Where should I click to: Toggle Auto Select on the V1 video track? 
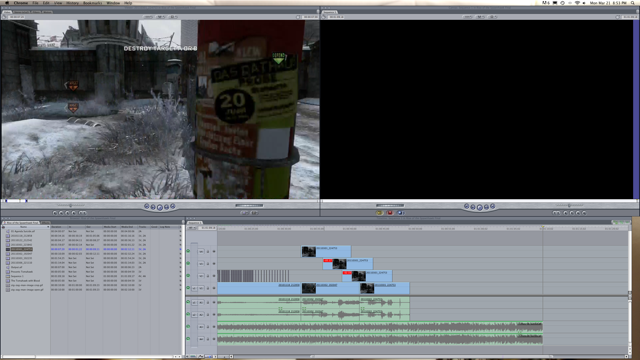(214, 288)
